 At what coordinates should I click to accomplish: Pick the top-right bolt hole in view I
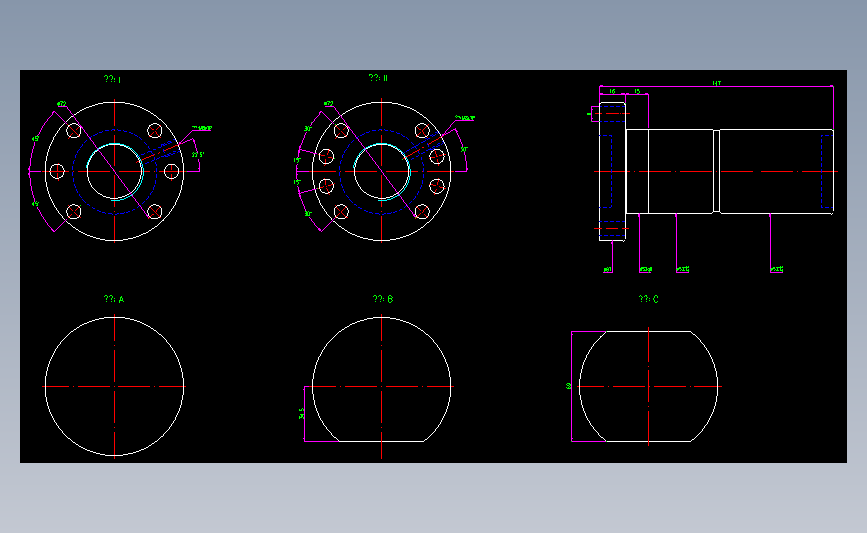point(155,131)
